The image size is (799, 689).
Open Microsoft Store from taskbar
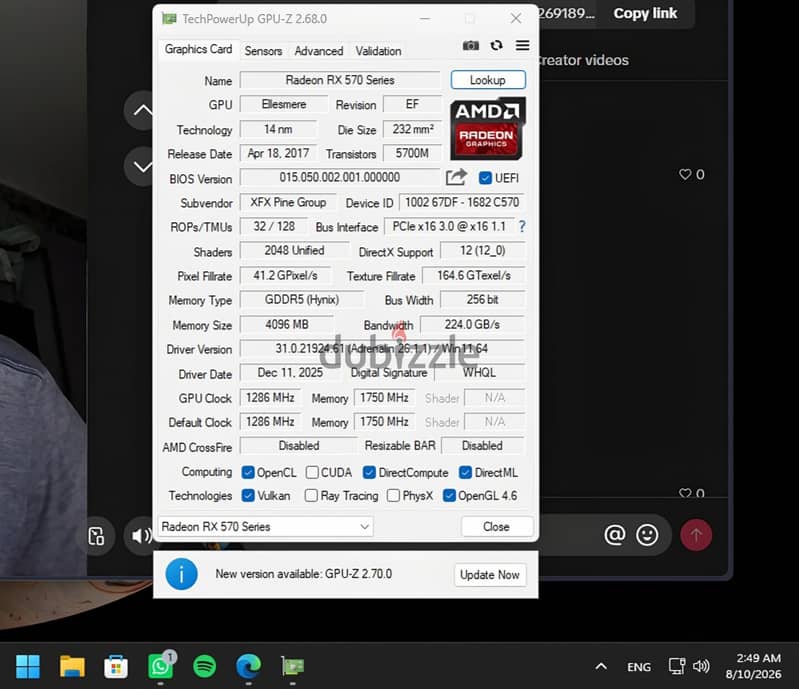116,667
